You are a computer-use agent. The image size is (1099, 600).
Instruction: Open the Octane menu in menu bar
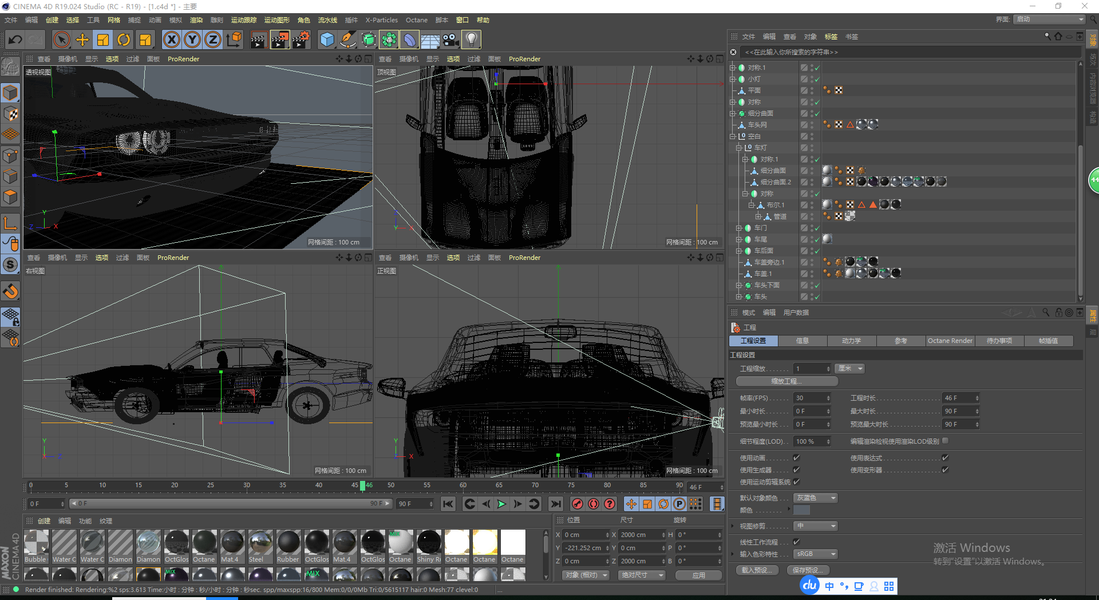click(x=416, y=20)
